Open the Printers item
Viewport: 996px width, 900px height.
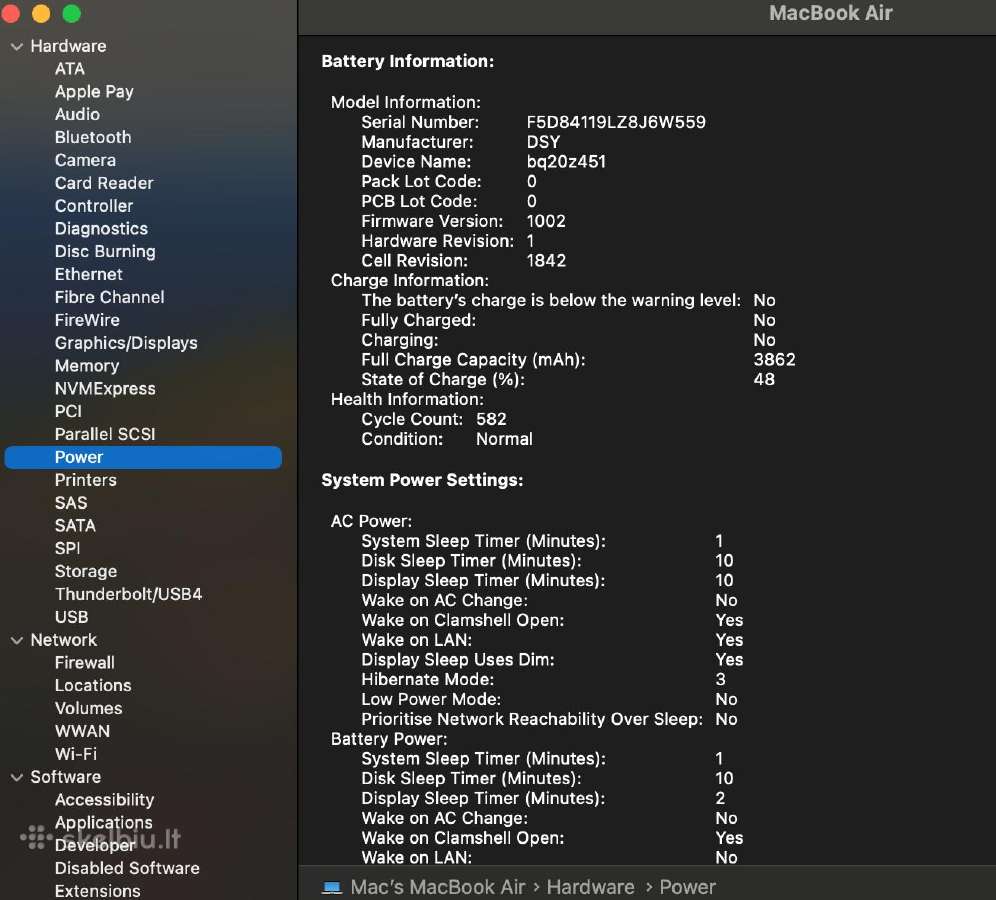pos(86,480)
